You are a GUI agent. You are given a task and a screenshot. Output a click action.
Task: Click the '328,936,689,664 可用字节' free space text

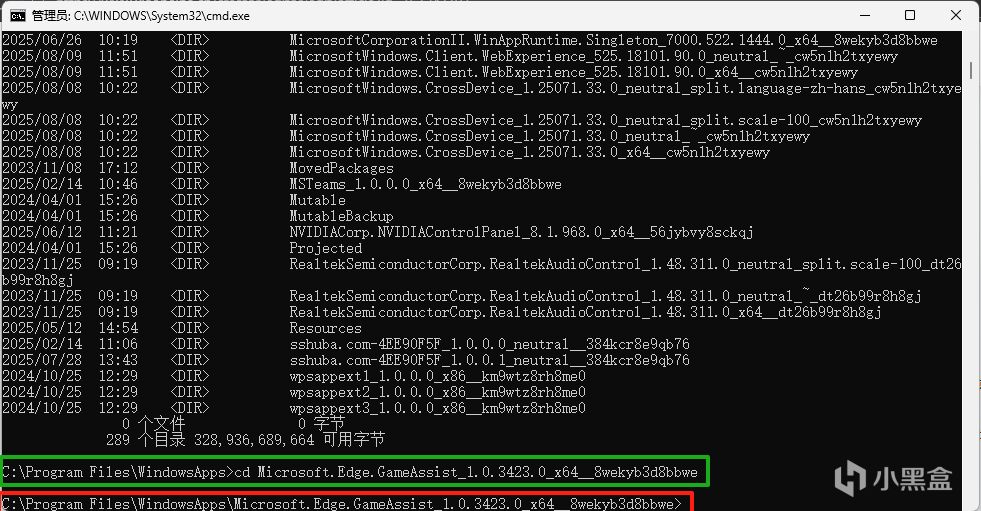pyautogui.click(x=289, y=440)
